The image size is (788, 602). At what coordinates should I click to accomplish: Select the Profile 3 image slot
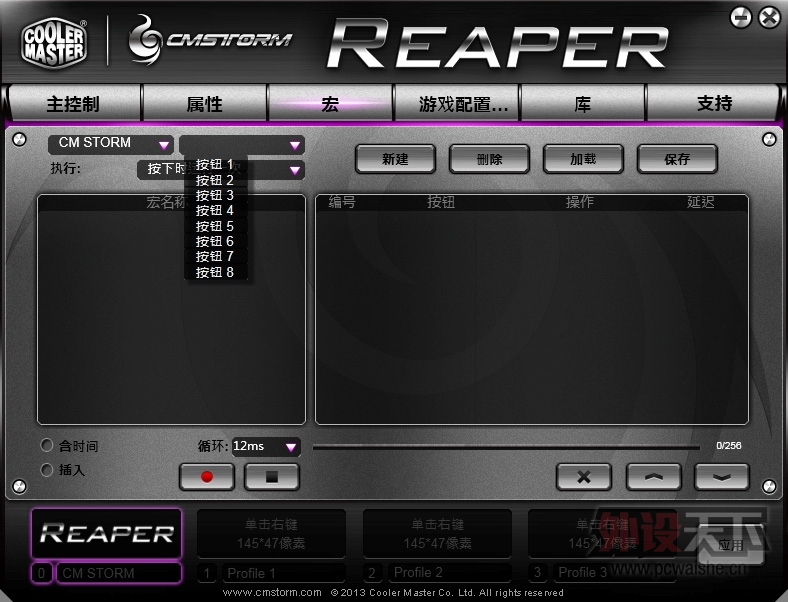[x=602, y=534]
